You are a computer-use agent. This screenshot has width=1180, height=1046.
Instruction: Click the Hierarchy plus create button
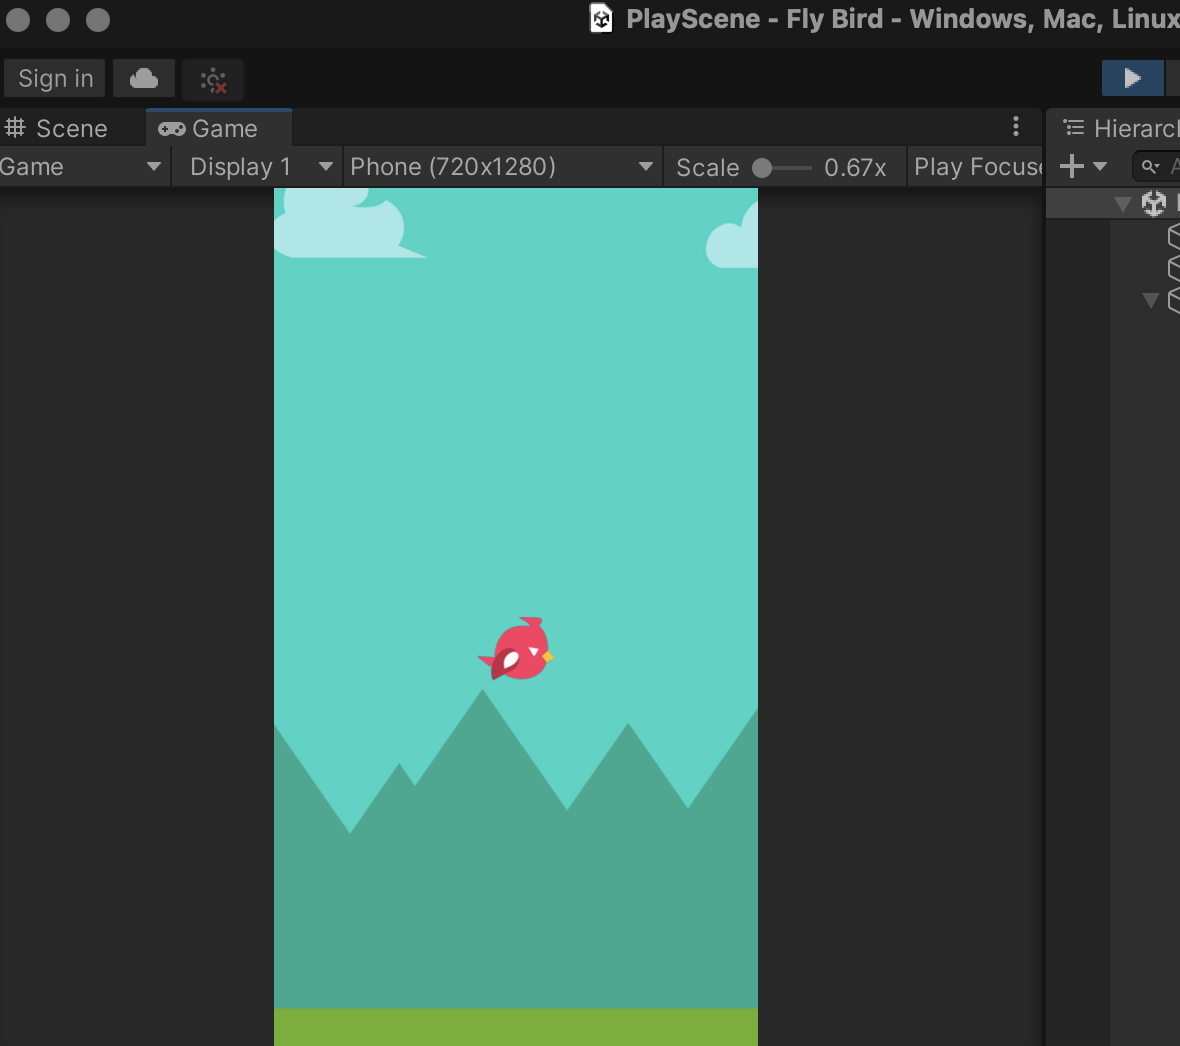[1072, 166]
